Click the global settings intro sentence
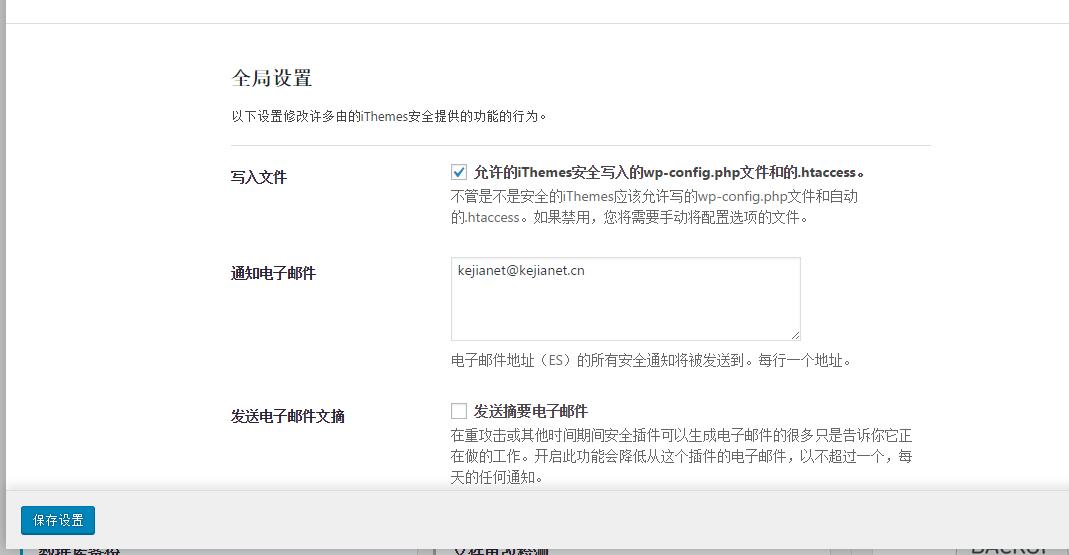 [x=389, y=116]
